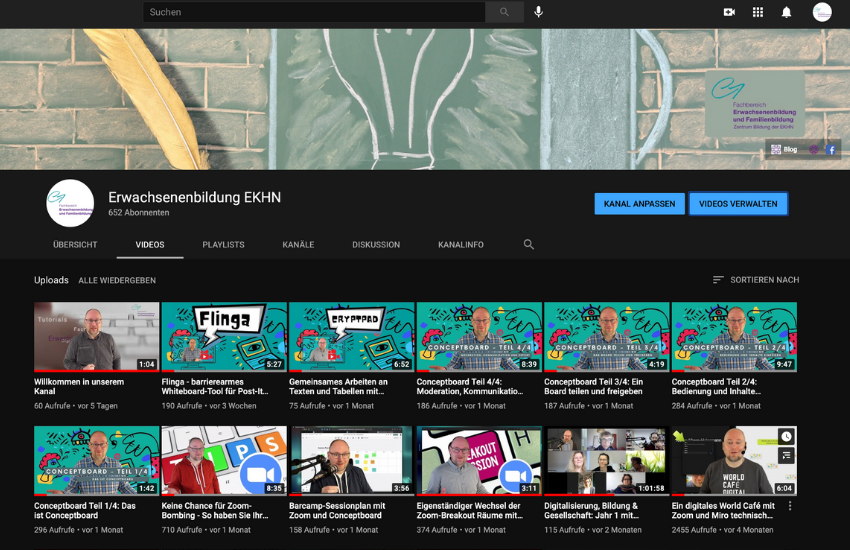This screenshot has width=850, height=550.
Task: Click title 'Keine Chance für Zoom-Bombing'
Action: click(215, 510)
